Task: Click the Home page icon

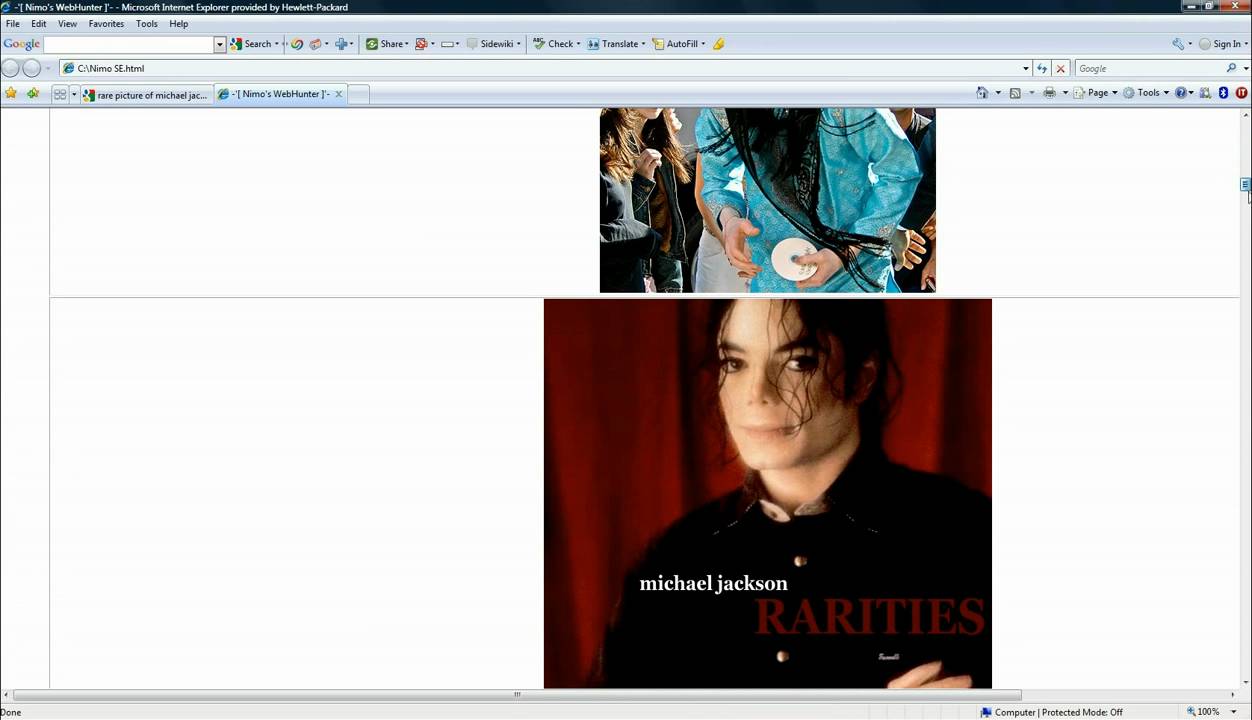Action: (x=982, y=93)
